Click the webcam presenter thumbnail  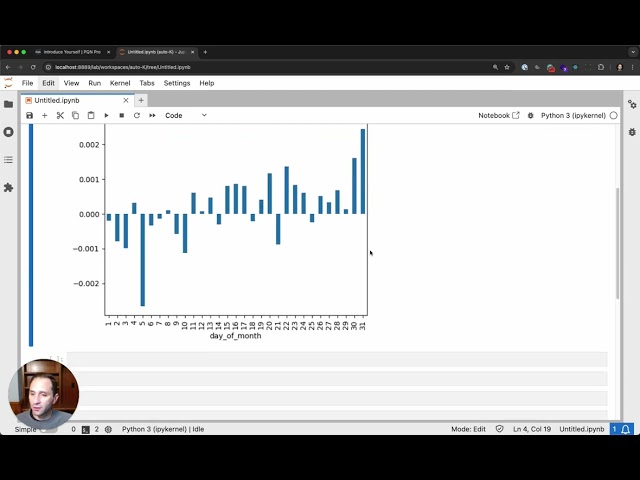pos(43,394)
